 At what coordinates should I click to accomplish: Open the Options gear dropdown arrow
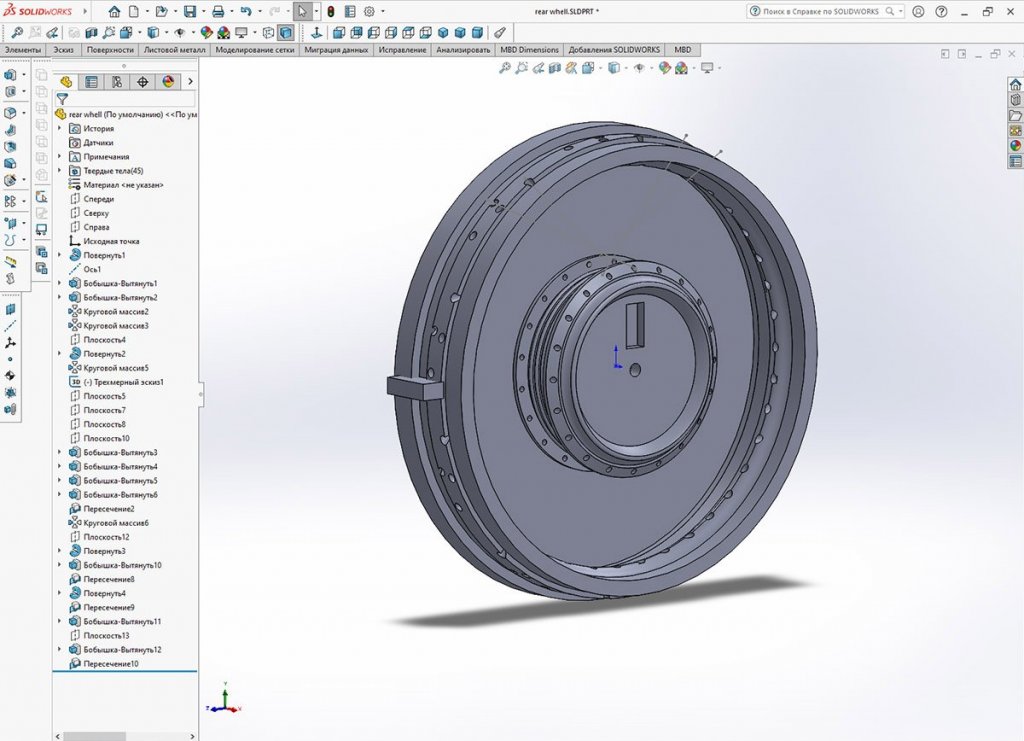(x=383, y=12)
